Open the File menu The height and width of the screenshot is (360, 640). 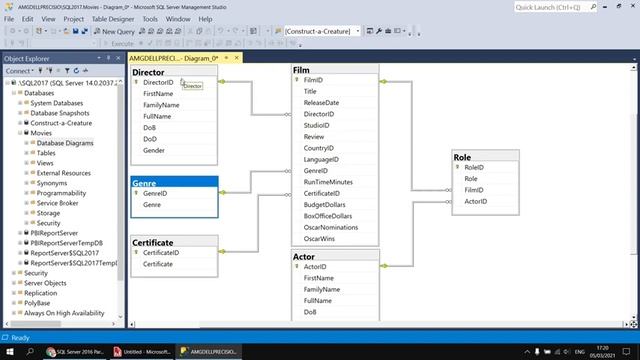[x=9, y=19]
